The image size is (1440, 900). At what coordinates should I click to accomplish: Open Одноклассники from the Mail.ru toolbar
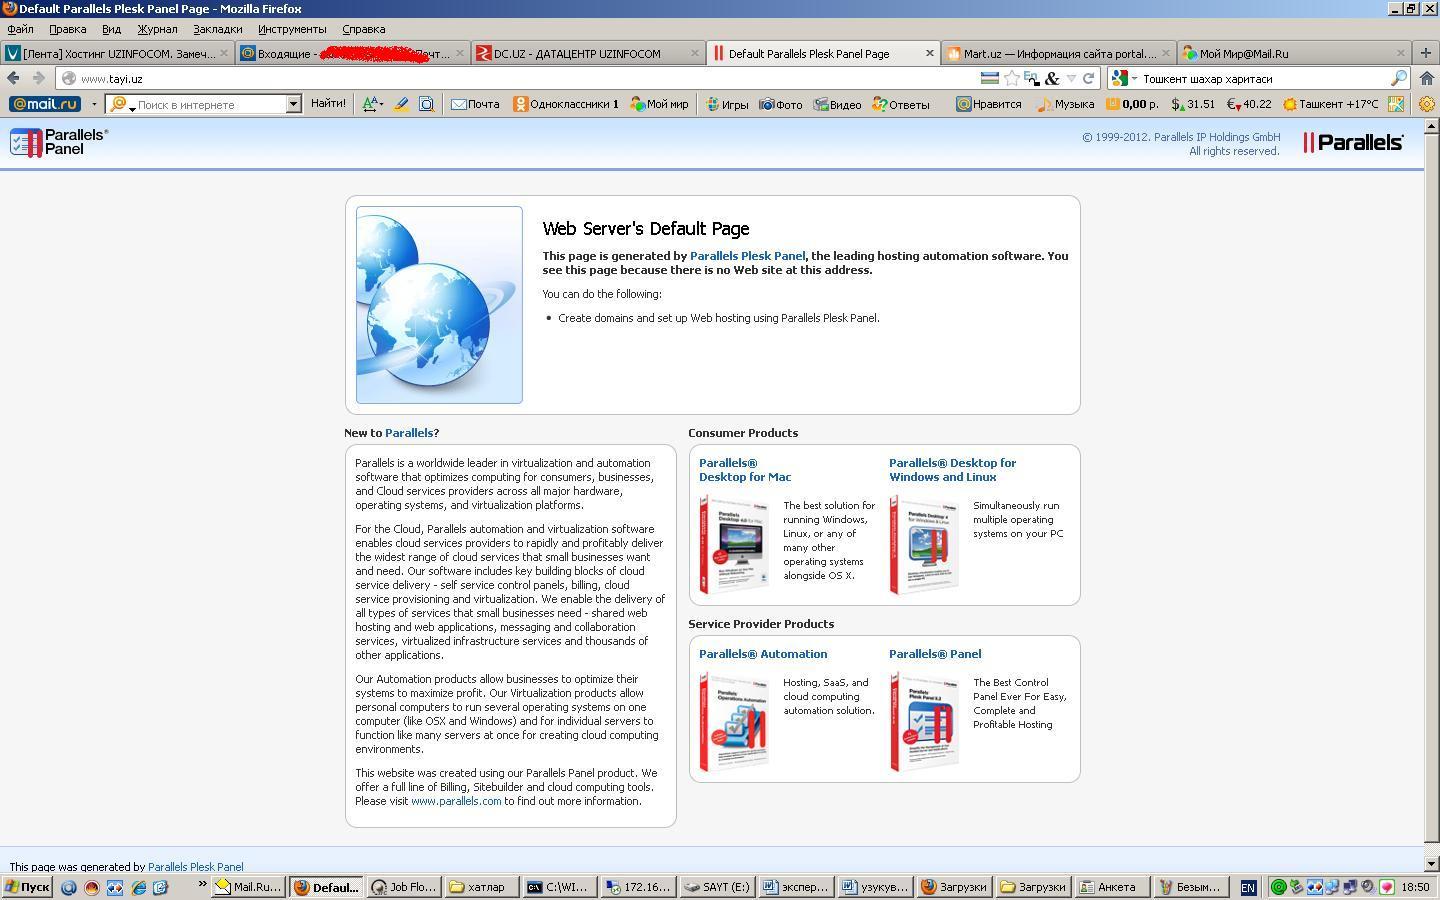[x=566, y=104]
